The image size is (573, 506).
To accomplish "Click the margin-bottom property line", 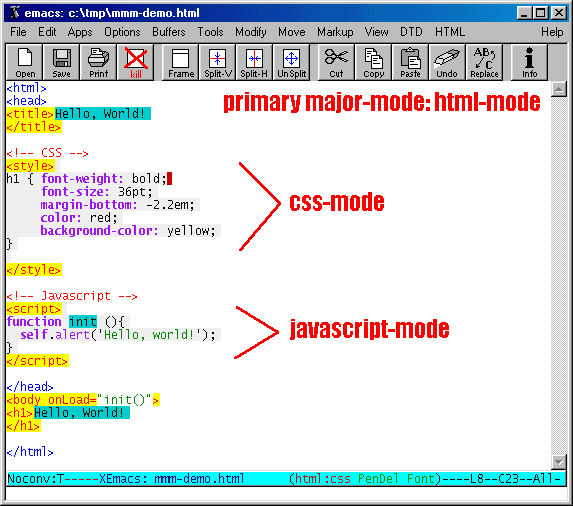I will click(118, 205).
